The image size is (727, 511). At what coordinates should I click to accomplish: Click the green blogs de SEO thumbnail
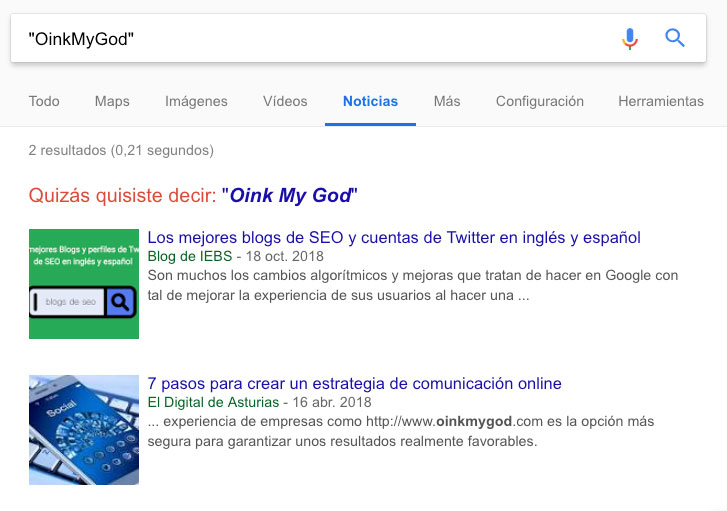point(84,284)
